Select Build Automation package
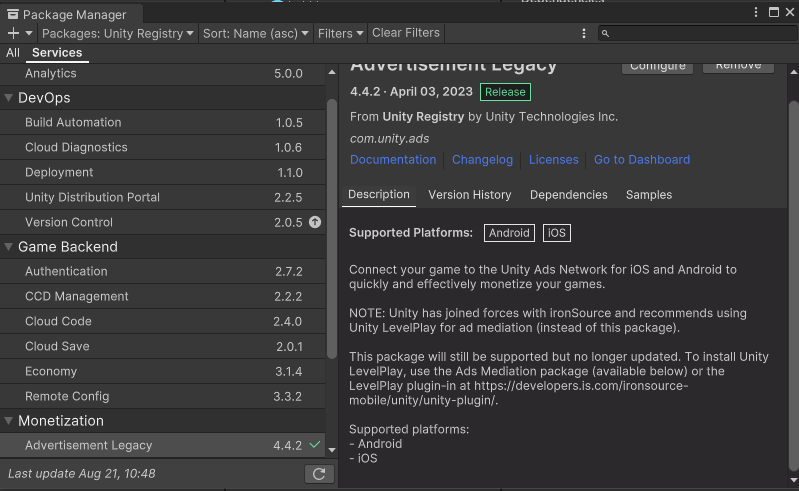This screenshot has height=491, width=799. (x=163, y=122)
